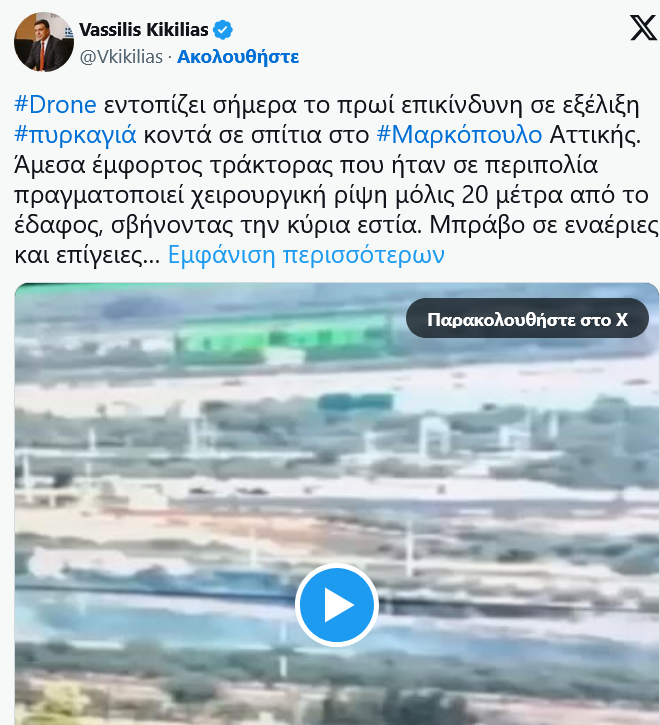Expand tweet with Εμφάνιση περισσότερων
Screen dimensions: 660x725
click(306, 254)
